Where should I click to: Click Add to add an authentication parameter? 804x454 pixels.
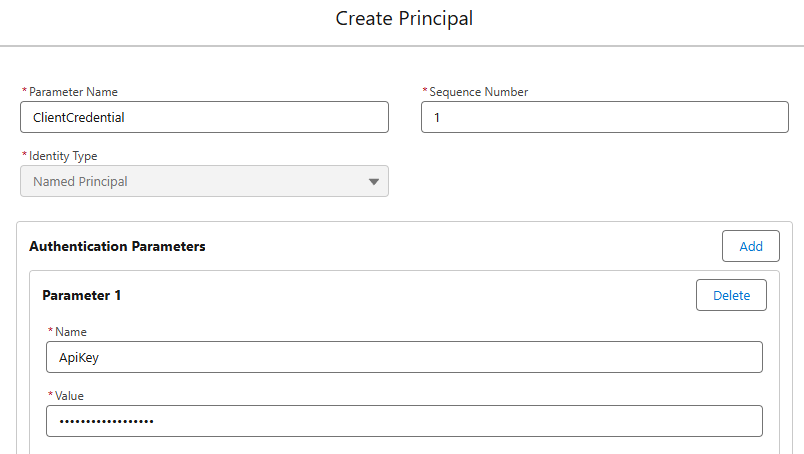[x=750, y=246]
